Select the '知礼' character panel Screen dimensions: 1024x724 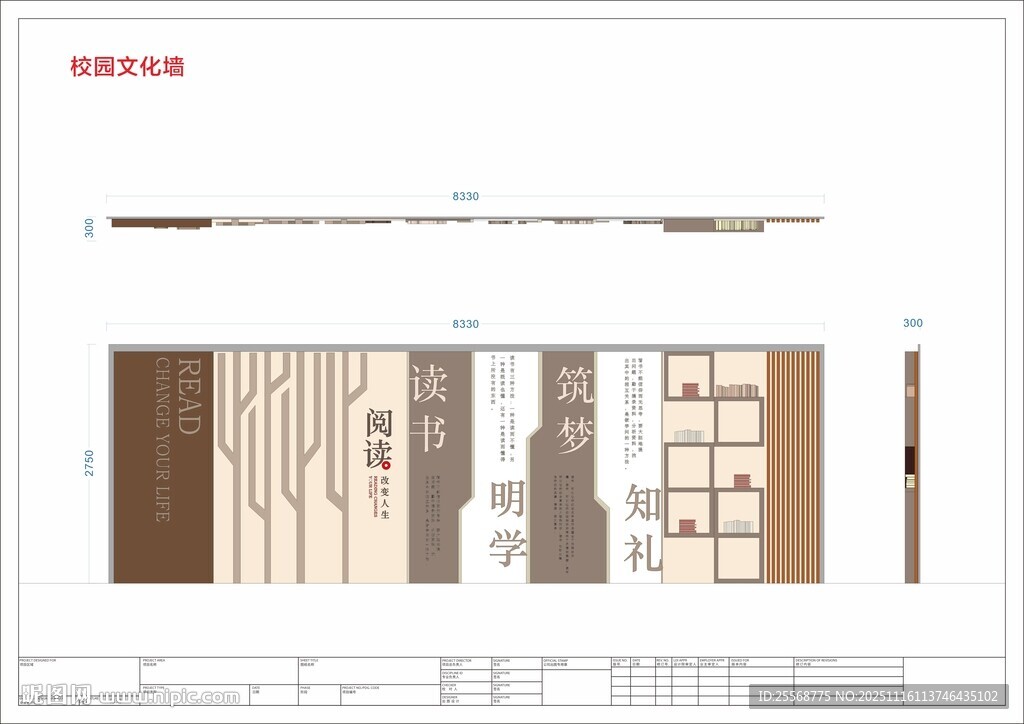pos(645,525)
